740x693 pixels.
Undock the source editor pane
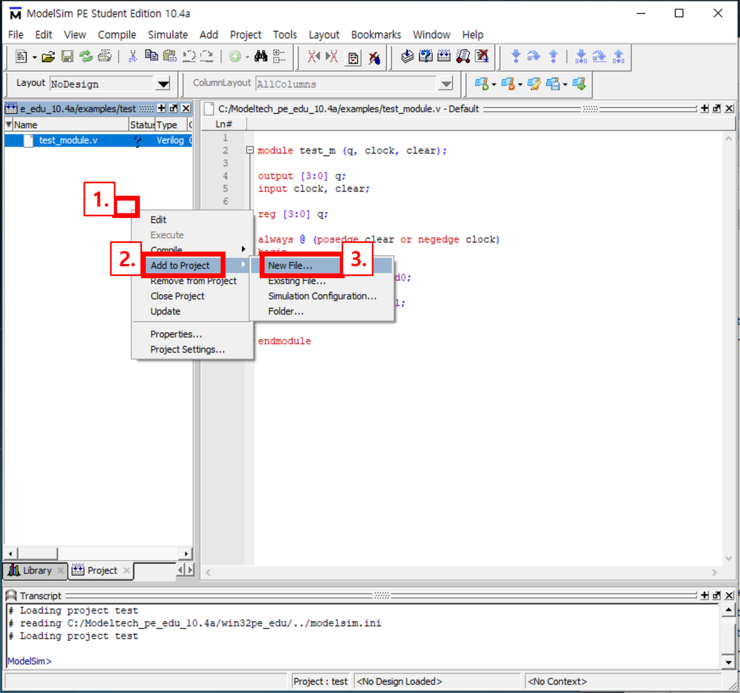click(717, 109)
